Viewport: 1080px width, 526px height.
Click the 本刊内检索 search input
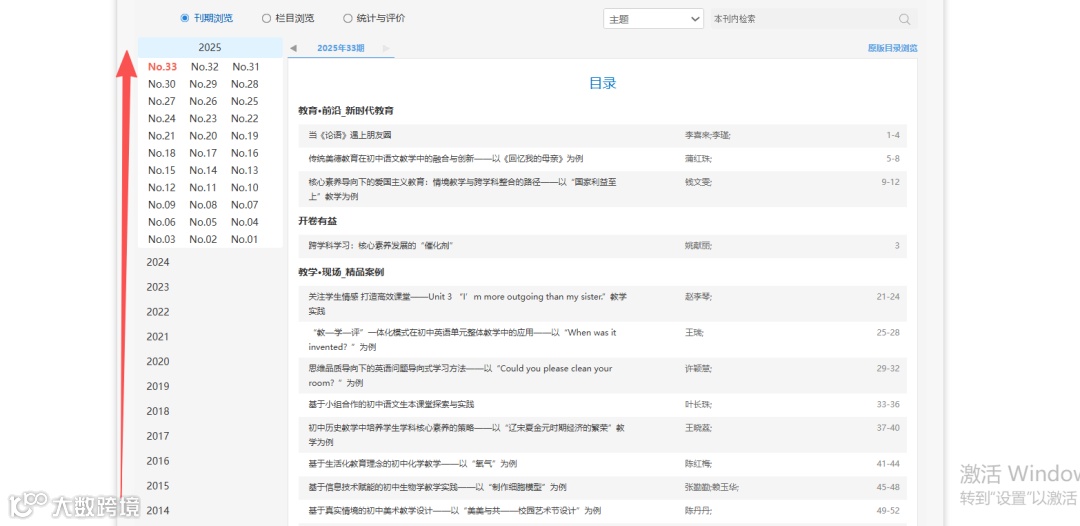[x=803, y=19]
